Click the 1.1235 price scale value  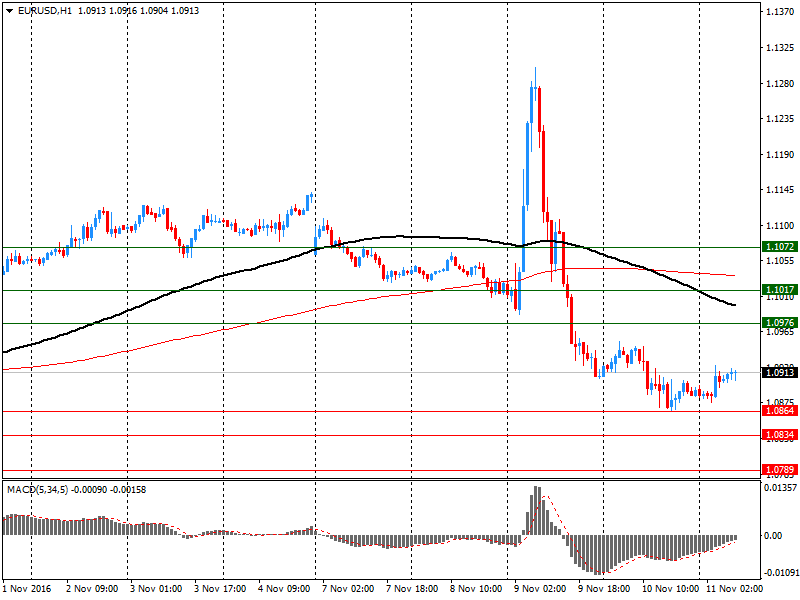(780, 119)
